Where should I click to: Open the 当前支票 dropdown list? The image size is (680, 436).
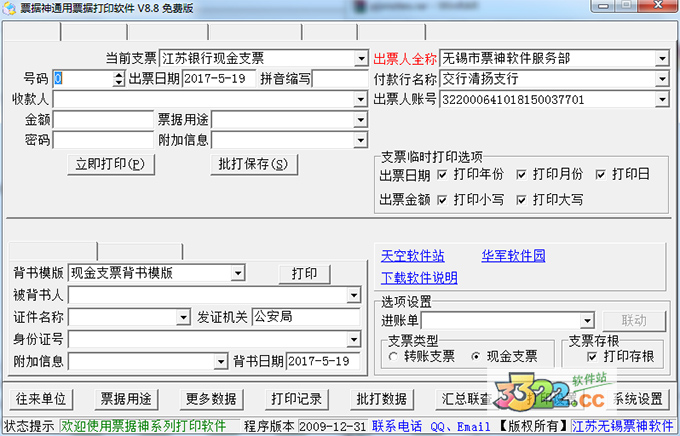click(361, 58)
